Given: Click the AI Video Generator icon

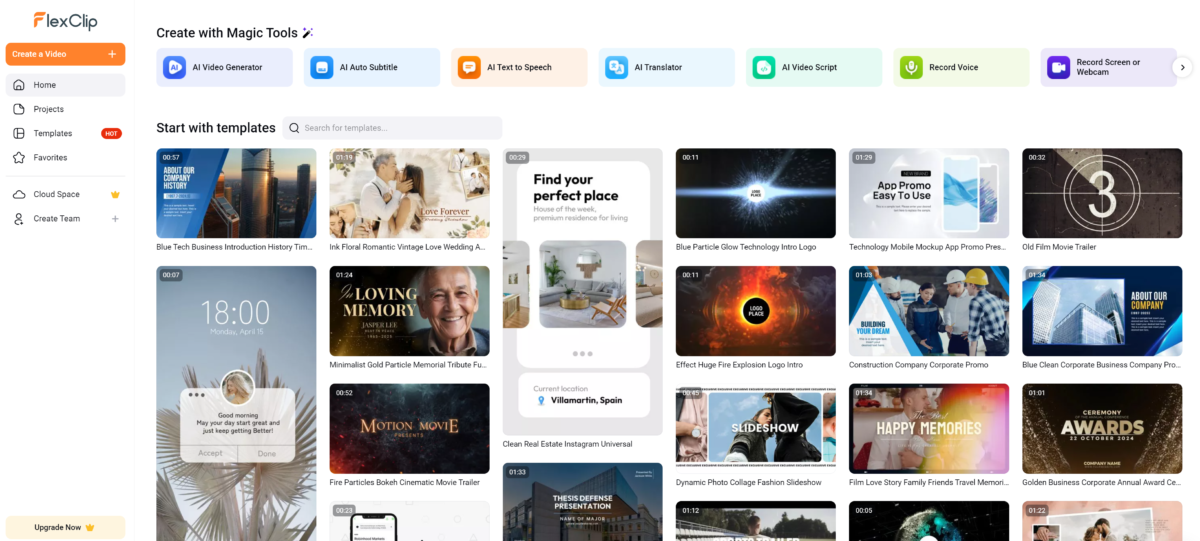Looking at the screenshot, I should point(175,67).
